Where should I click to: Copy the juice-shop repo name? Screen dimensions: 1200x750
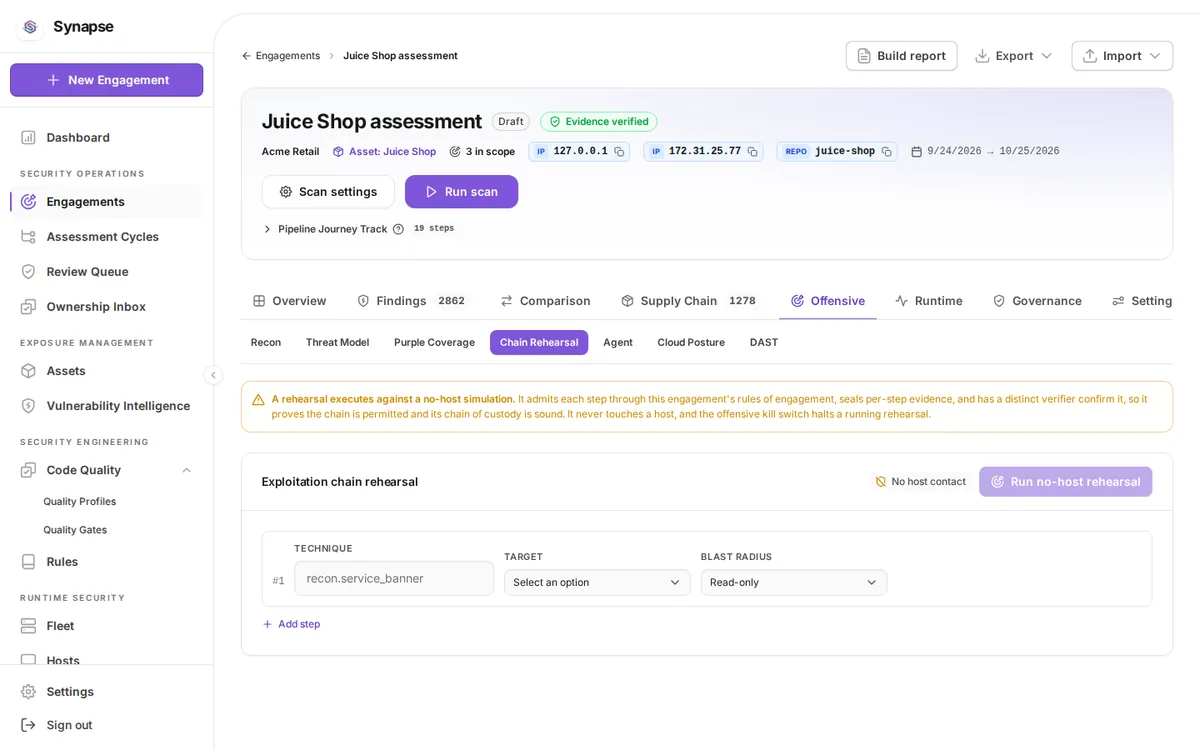coord(886,152)
